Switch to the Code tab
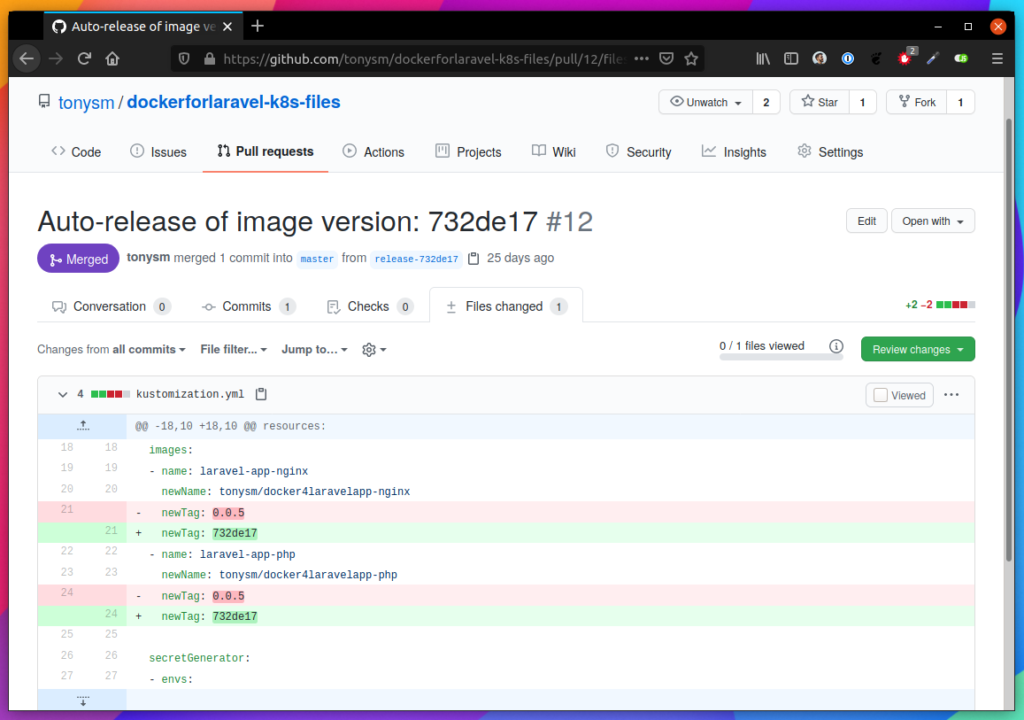The width and height of the screenshot is (1024, 720). (76, 152)
